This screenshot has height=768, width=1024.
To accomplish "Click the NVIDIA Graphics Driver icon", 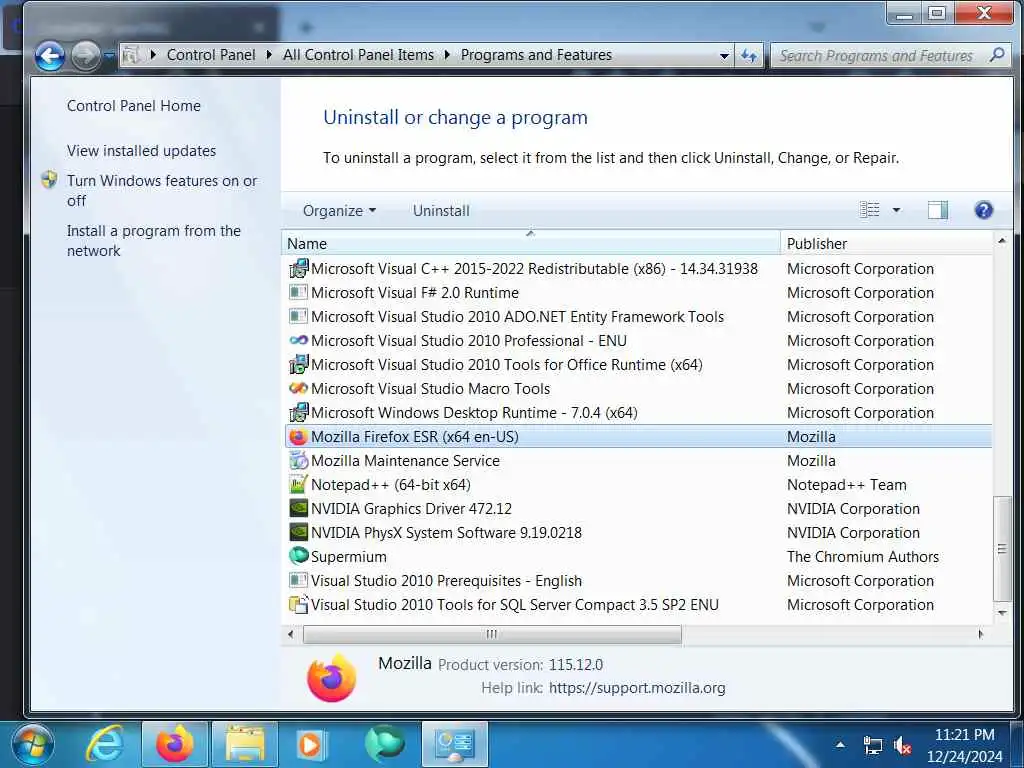I will click(x=298, y=509).
